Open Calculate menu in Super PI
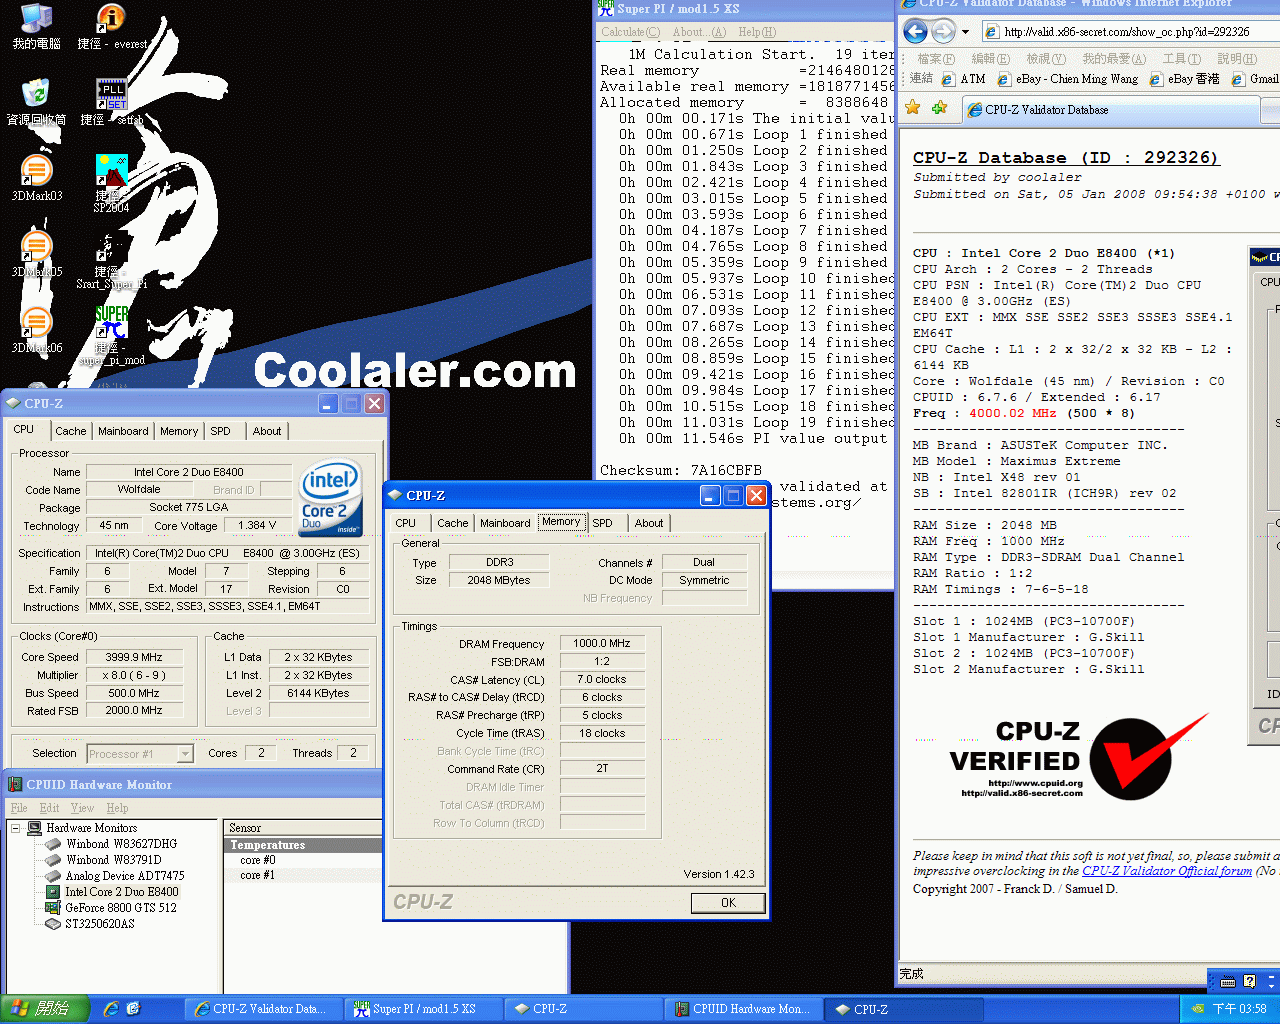Image resolution: width=1280 pixels, height=1024 pixels. (x=630, y=32)
